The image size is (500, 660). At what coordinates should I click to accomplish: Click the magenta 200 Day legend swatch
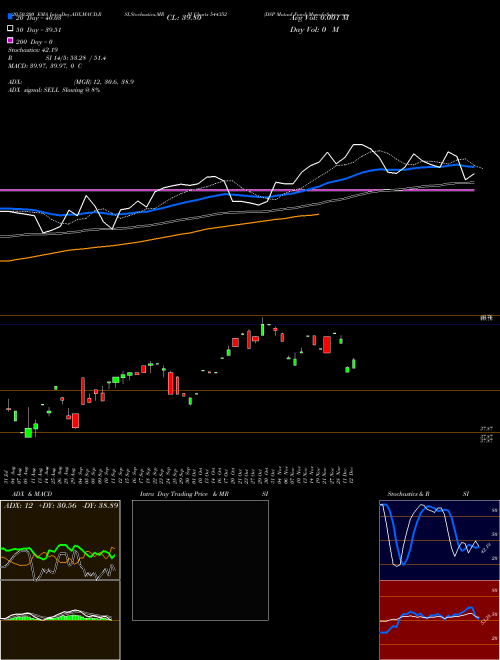(x=11, y=40)
